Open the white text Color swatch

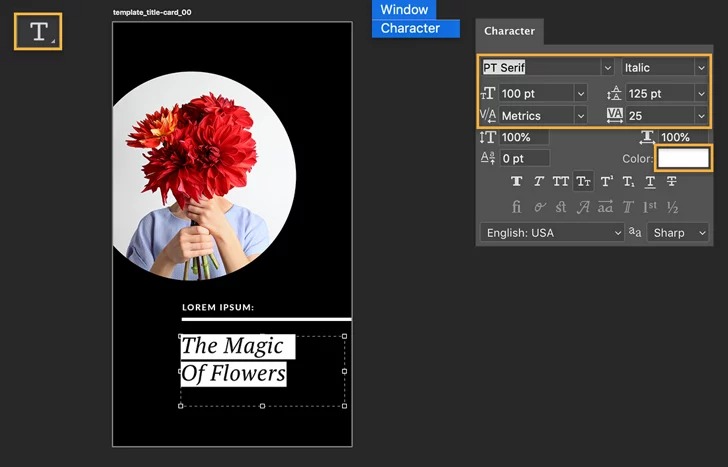click(683, 158)
